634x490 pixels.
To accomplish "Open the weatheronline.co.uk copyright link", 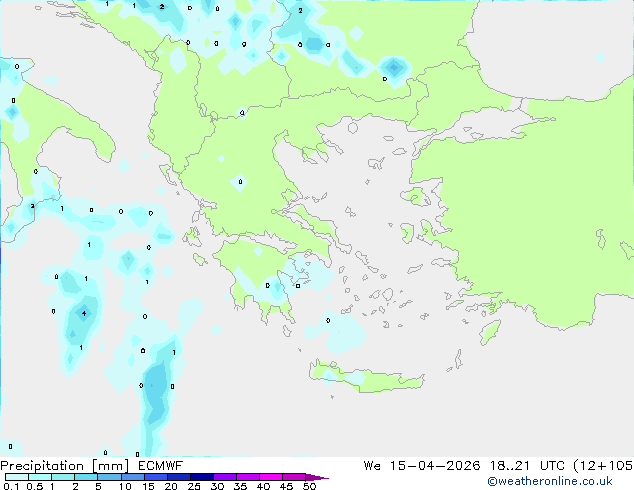I will tap(550, 481).
